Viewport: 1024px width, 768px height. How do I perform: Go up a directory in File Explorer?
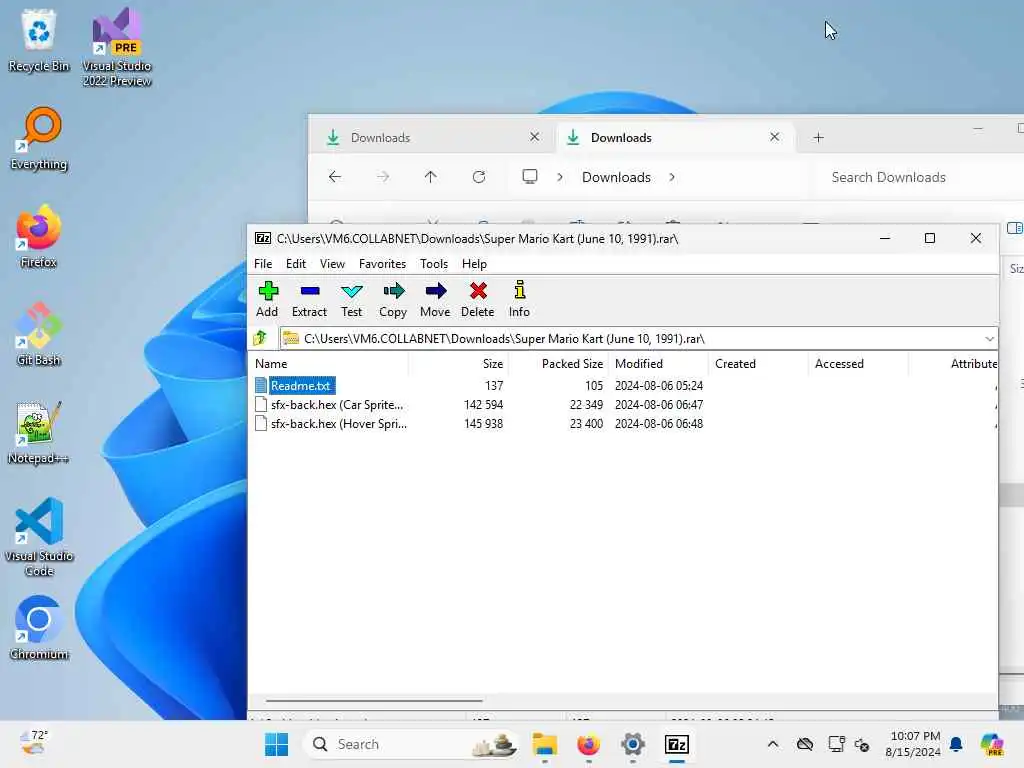(430, 177)
